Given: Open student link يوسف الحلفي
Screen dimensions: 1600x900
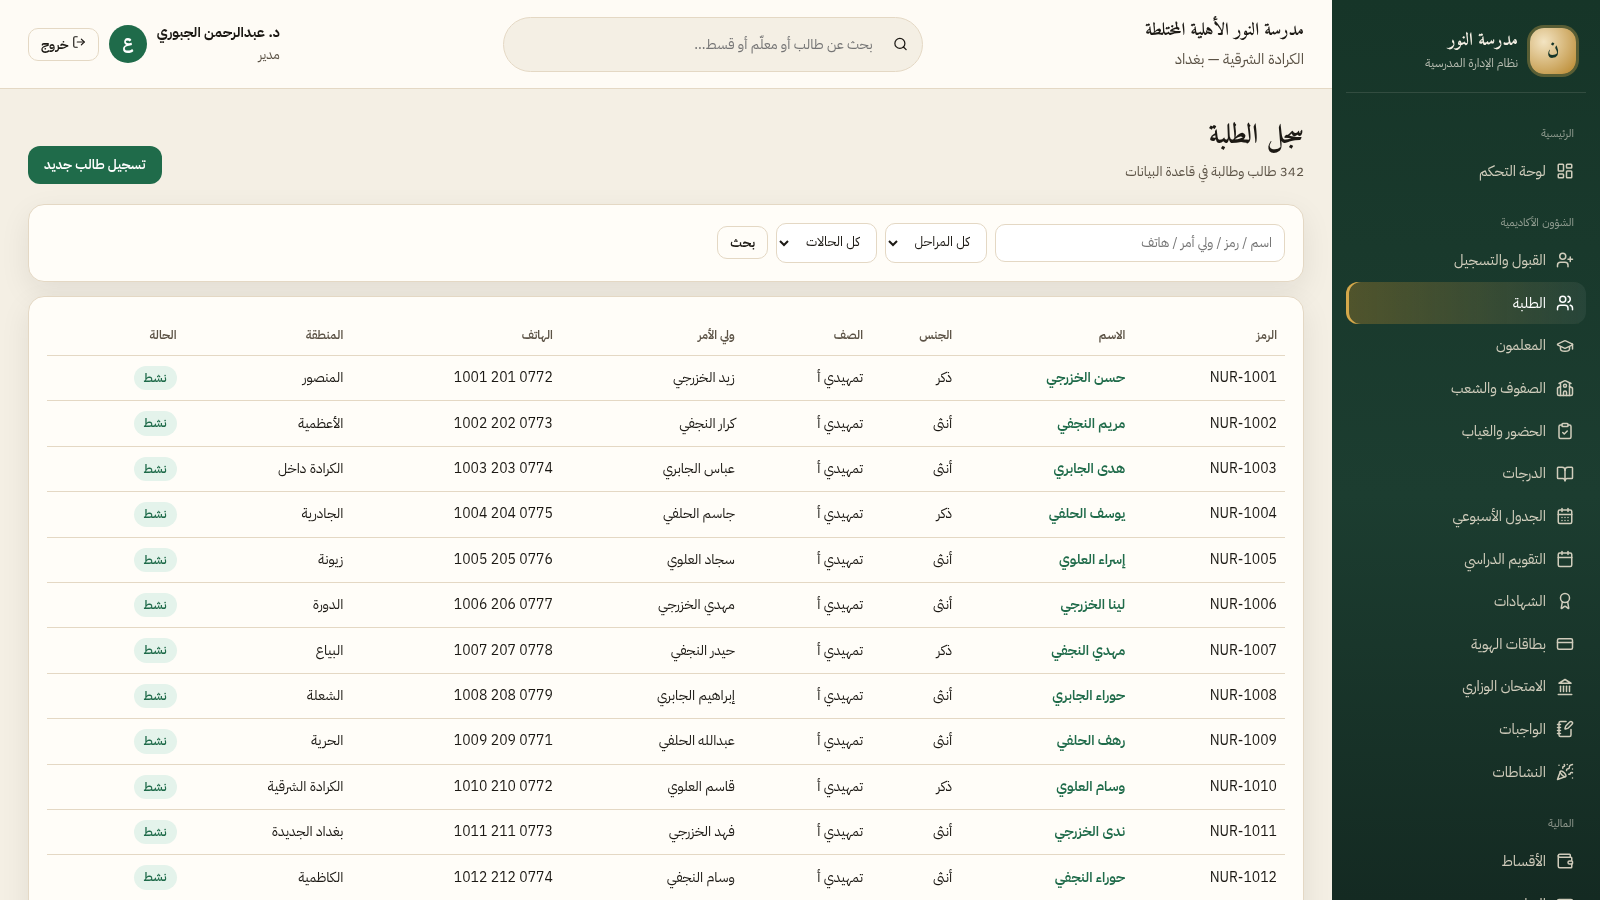Looking at the screenshot, I should (1087, 514).
